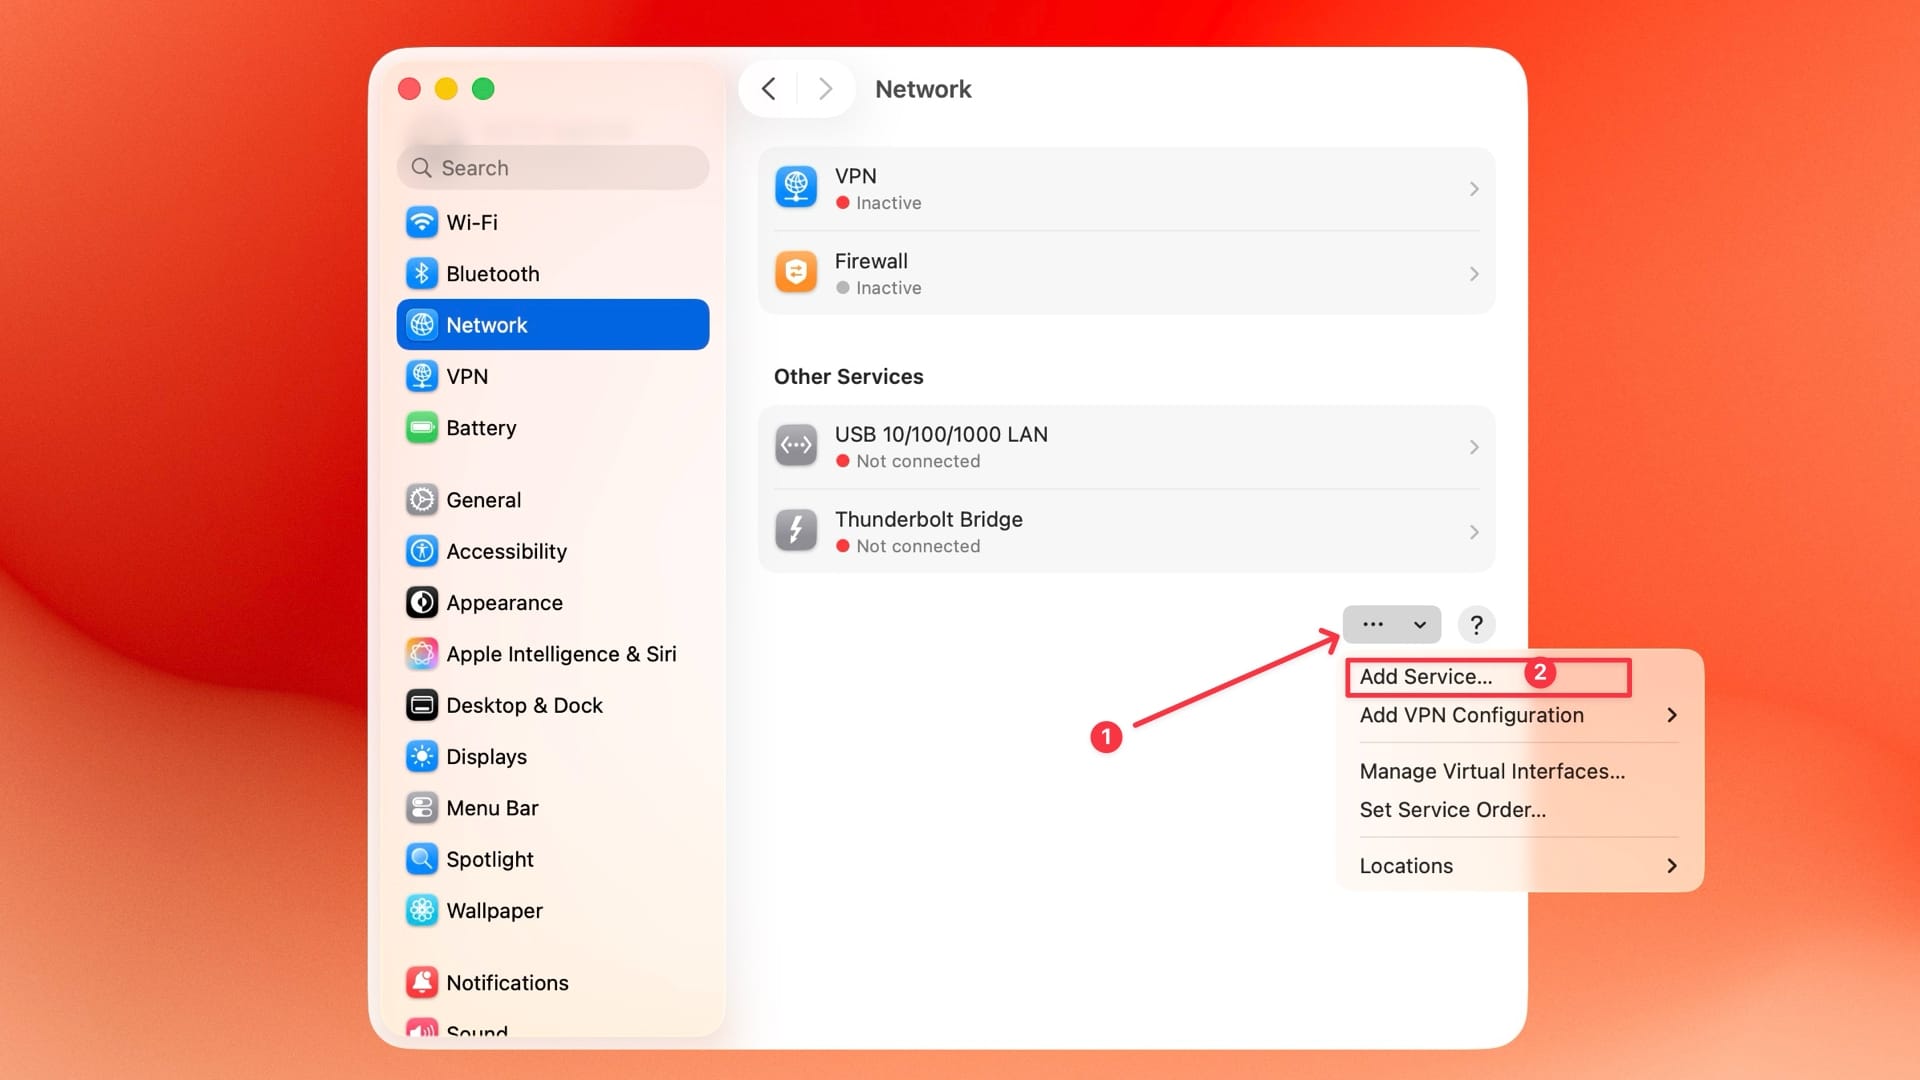Click the Firewall flame icon
This screenshot has width=1920, height=1080.
click(x=795, y=271)
